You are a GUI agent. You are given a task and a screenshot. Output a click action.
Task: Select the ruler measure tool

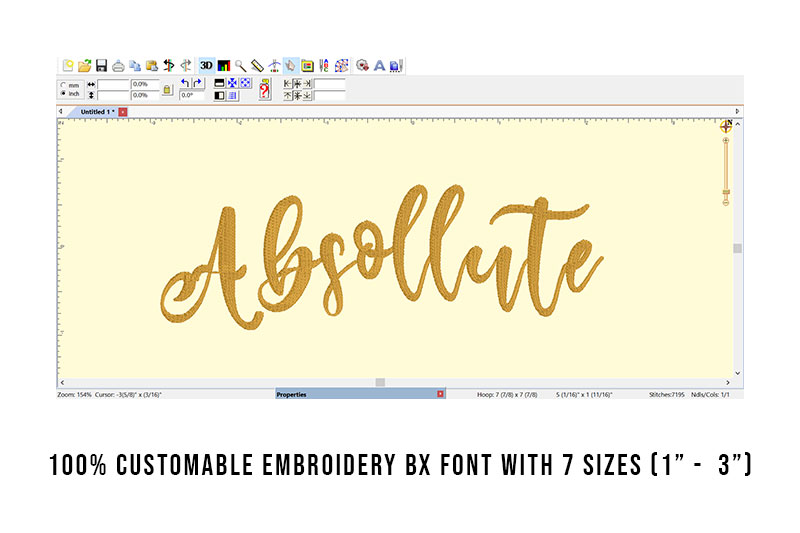257,65
